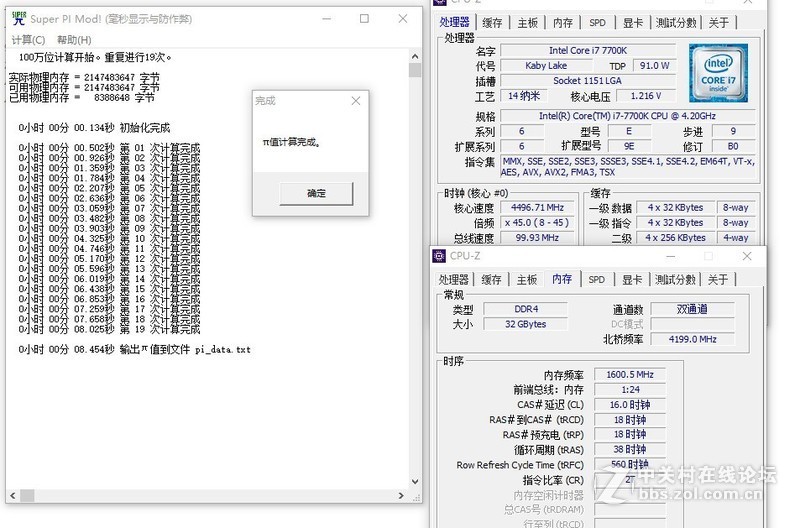Open 主板 tab in processor CPU-Z window

point(527,23)
